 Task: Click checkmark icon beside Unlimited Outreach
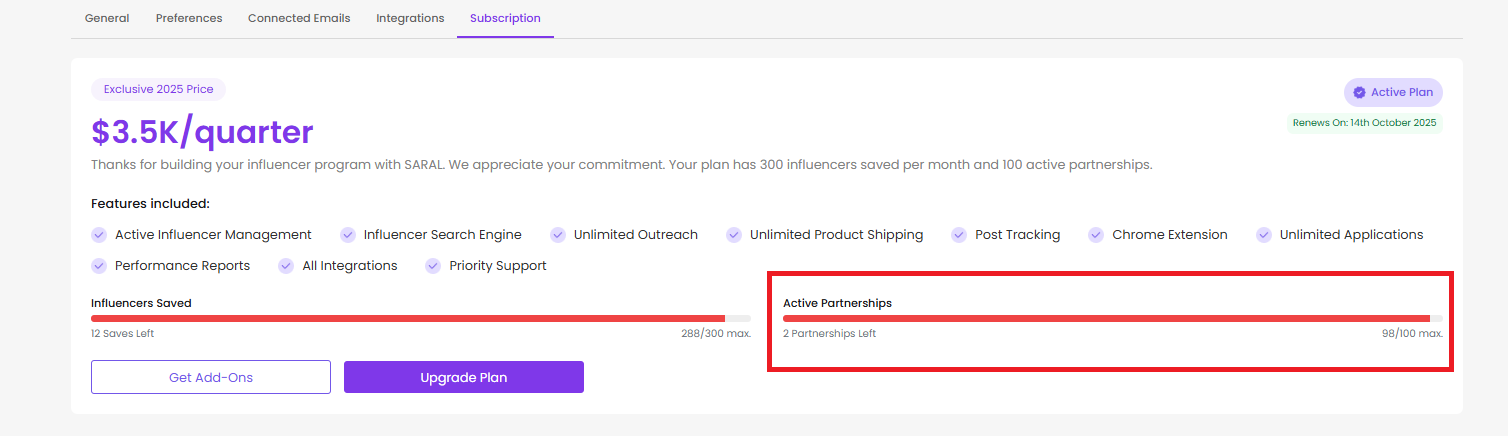click(x=558, y=235)
